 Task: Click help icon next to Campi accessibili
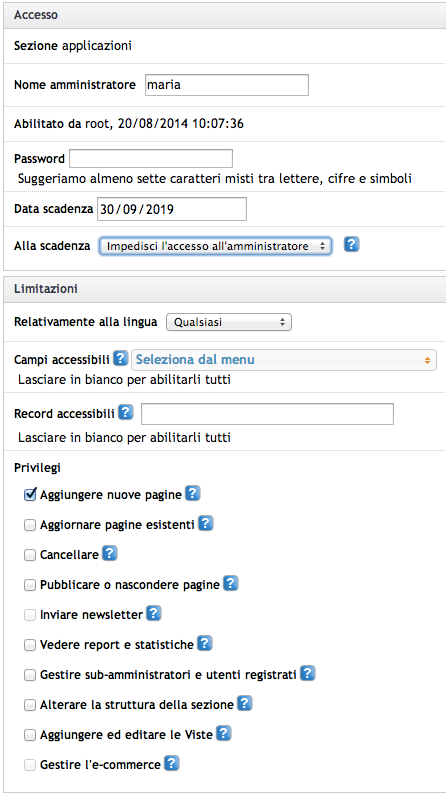tap(120, 358)
